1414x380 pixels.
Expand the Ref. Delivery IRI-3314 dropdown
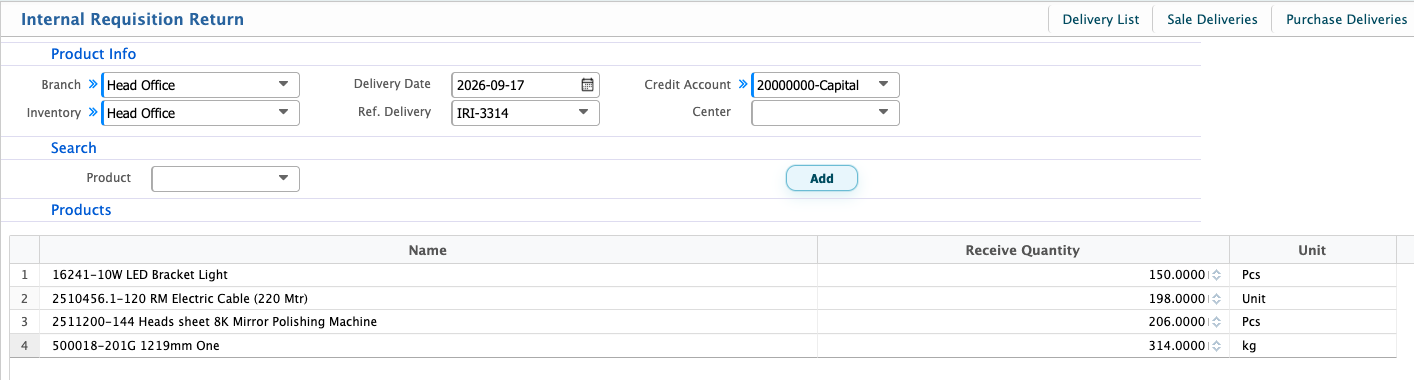coord(583,113)
